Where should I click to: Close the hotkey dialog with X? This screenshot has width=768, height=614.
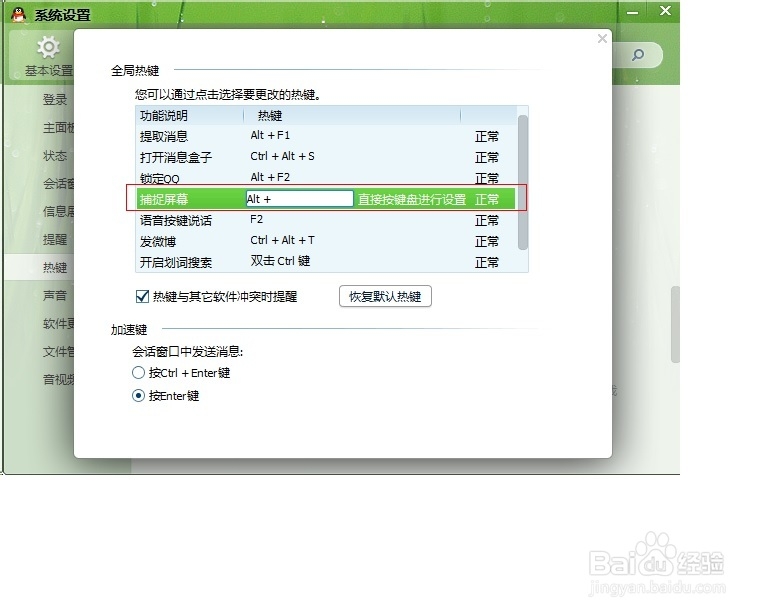602,39
